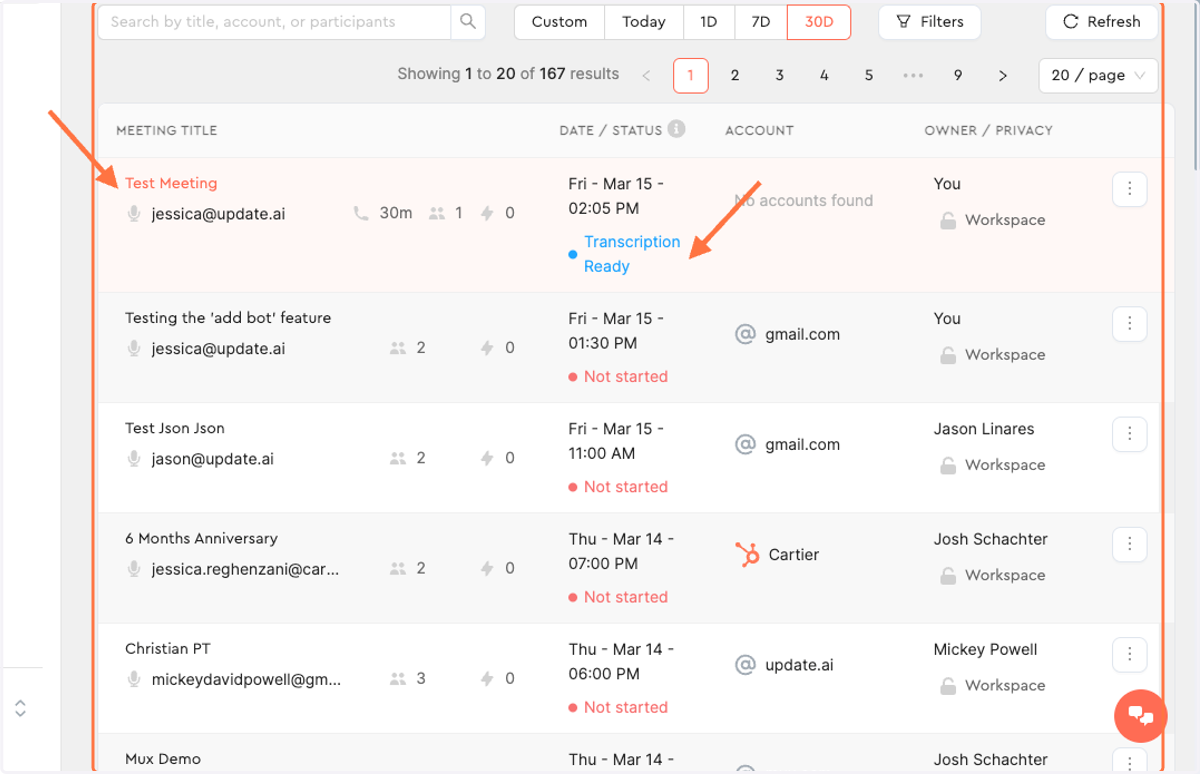The width and height of the screenshot is (1200, 774).
Task: Choose the Custom date range option
Action: coord(559,22)
